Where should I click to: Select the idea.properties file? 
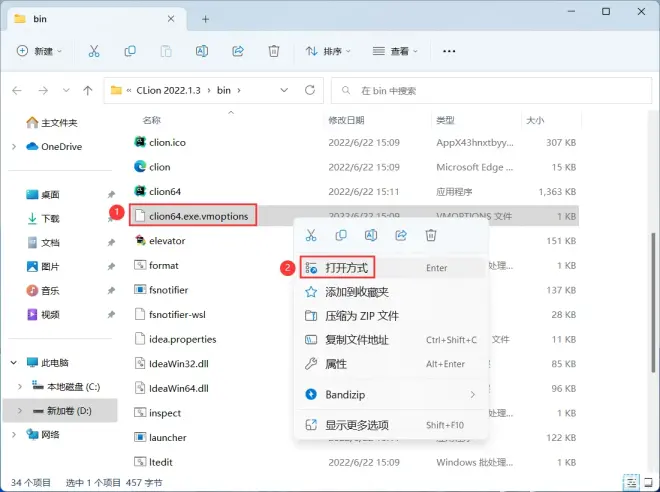click(183, 340)
